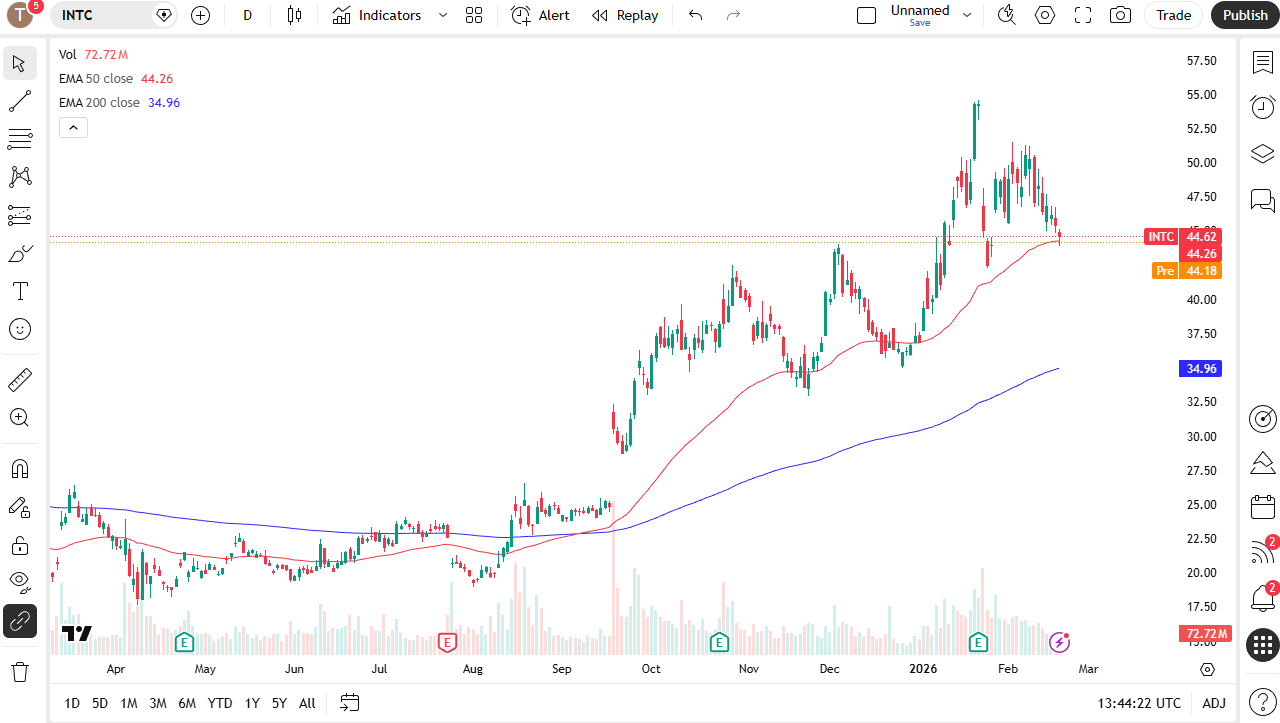The image size is (1280, 723).
Task: Open the emoji icons tool
Action: pyautogui.click(x=20, y=329)
